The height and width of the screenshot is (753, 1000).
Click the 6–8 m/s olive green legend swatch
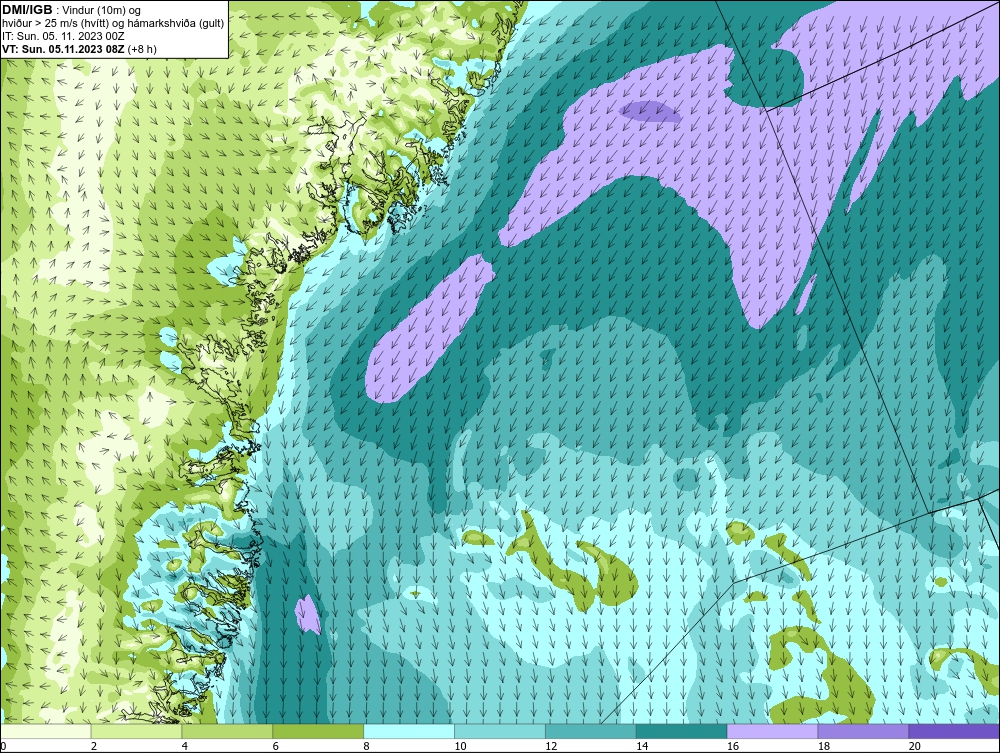click(x=318, y=731)
